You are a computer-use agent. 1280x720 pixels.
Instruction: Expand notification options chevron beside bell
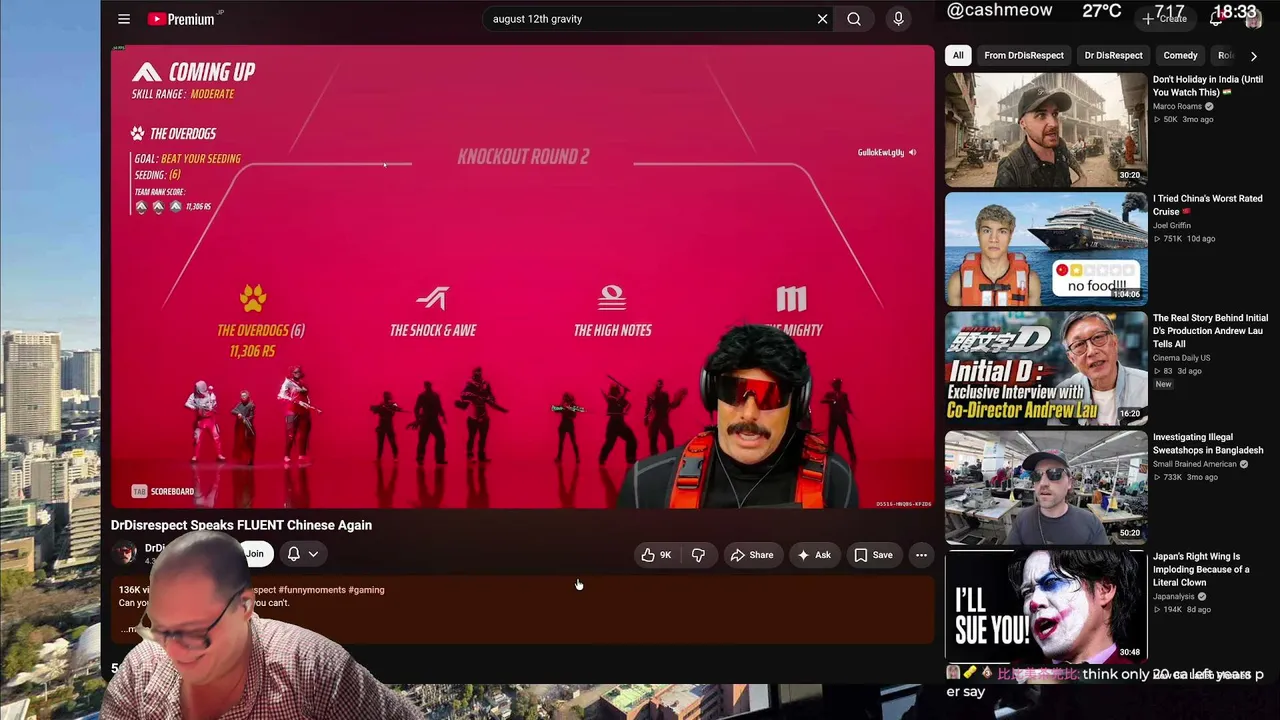coord(313,554)
